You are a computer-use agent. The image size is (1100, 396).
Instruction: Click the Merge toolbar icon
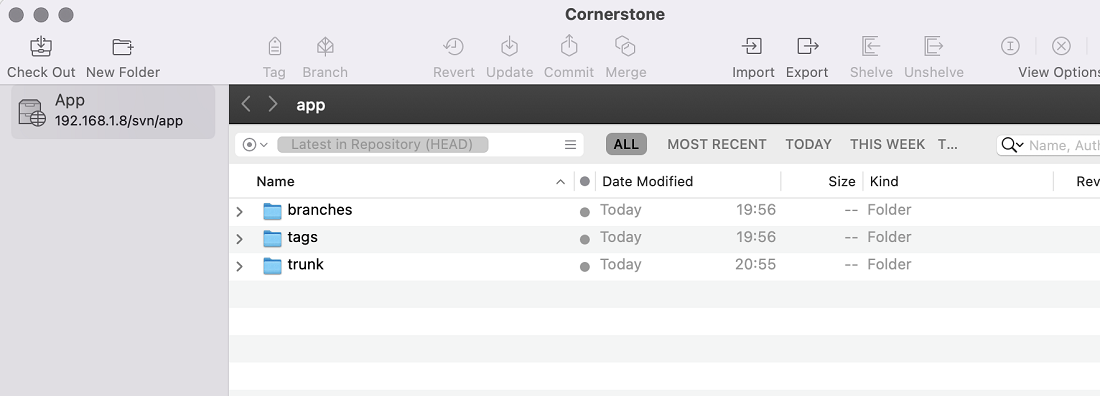pos(625,47)
